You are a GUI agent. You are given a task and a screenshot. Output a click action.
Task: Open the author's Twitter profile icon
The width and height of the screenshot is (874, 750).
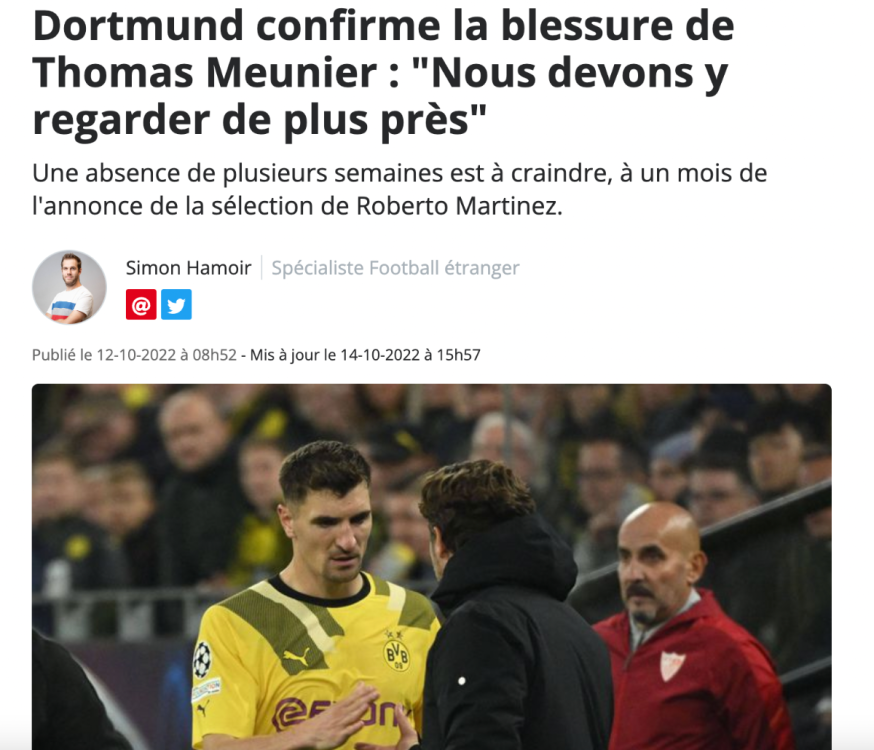pos(176,304)
